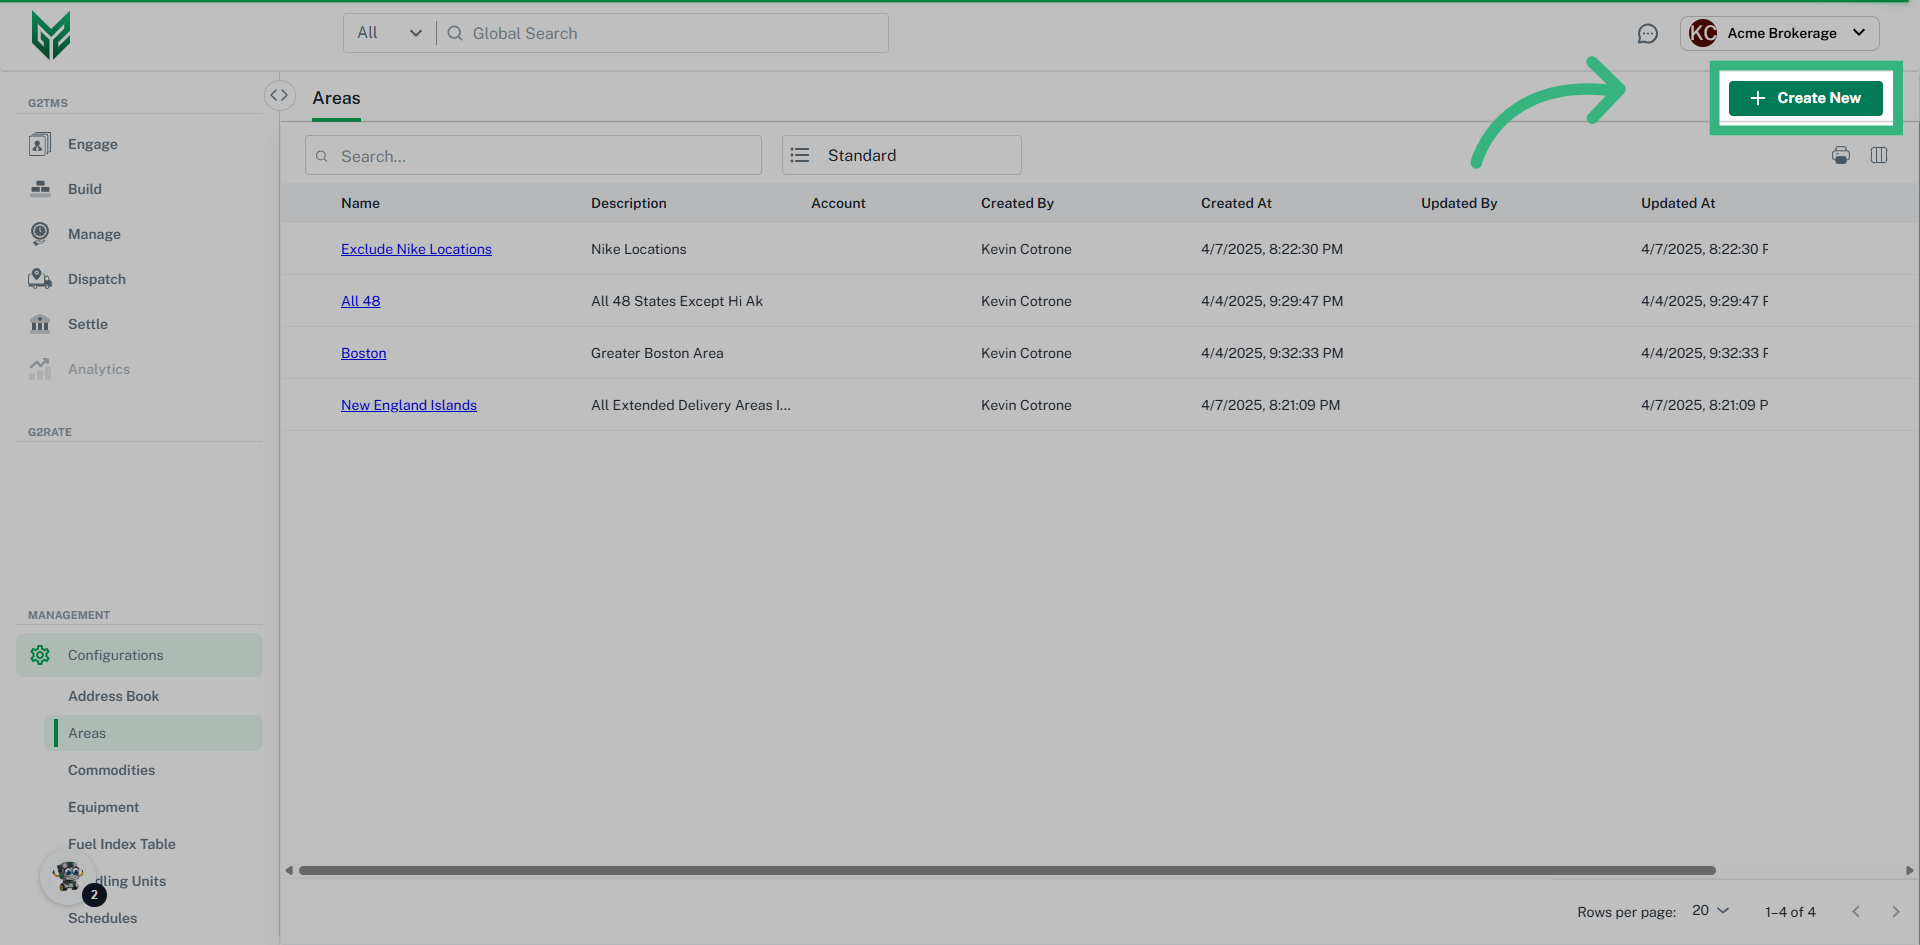
Task: Go to Schedules
Action: click(102, 918)
